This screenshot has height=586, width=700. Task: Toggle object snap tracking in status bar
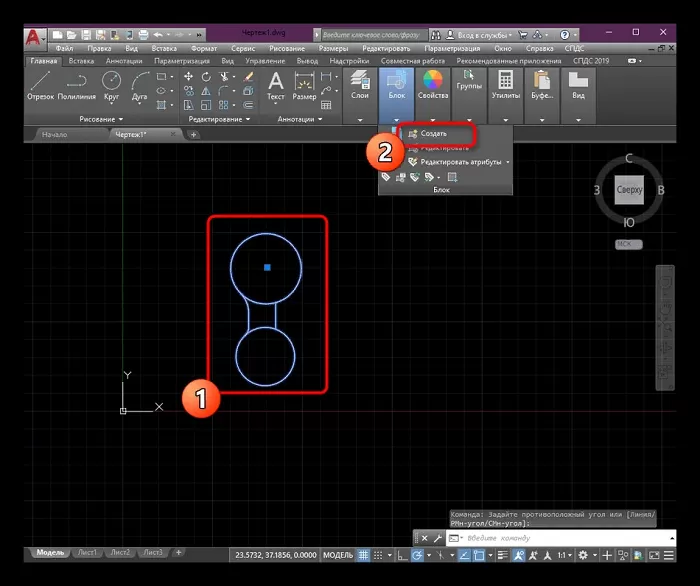pos(464,555)
